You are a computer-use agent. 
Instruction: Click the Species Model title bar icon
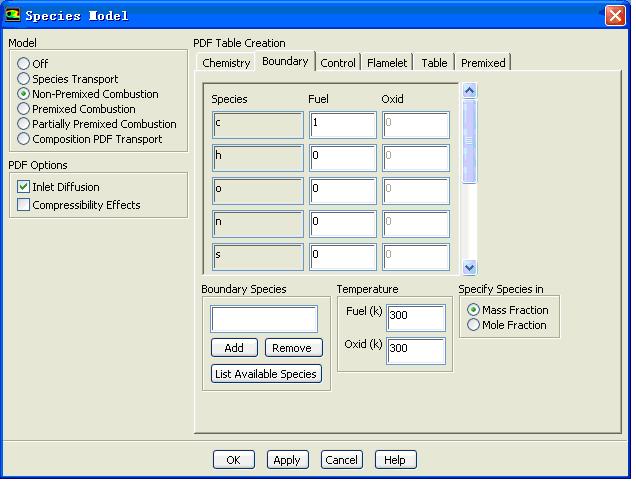[x=13, y=15]
